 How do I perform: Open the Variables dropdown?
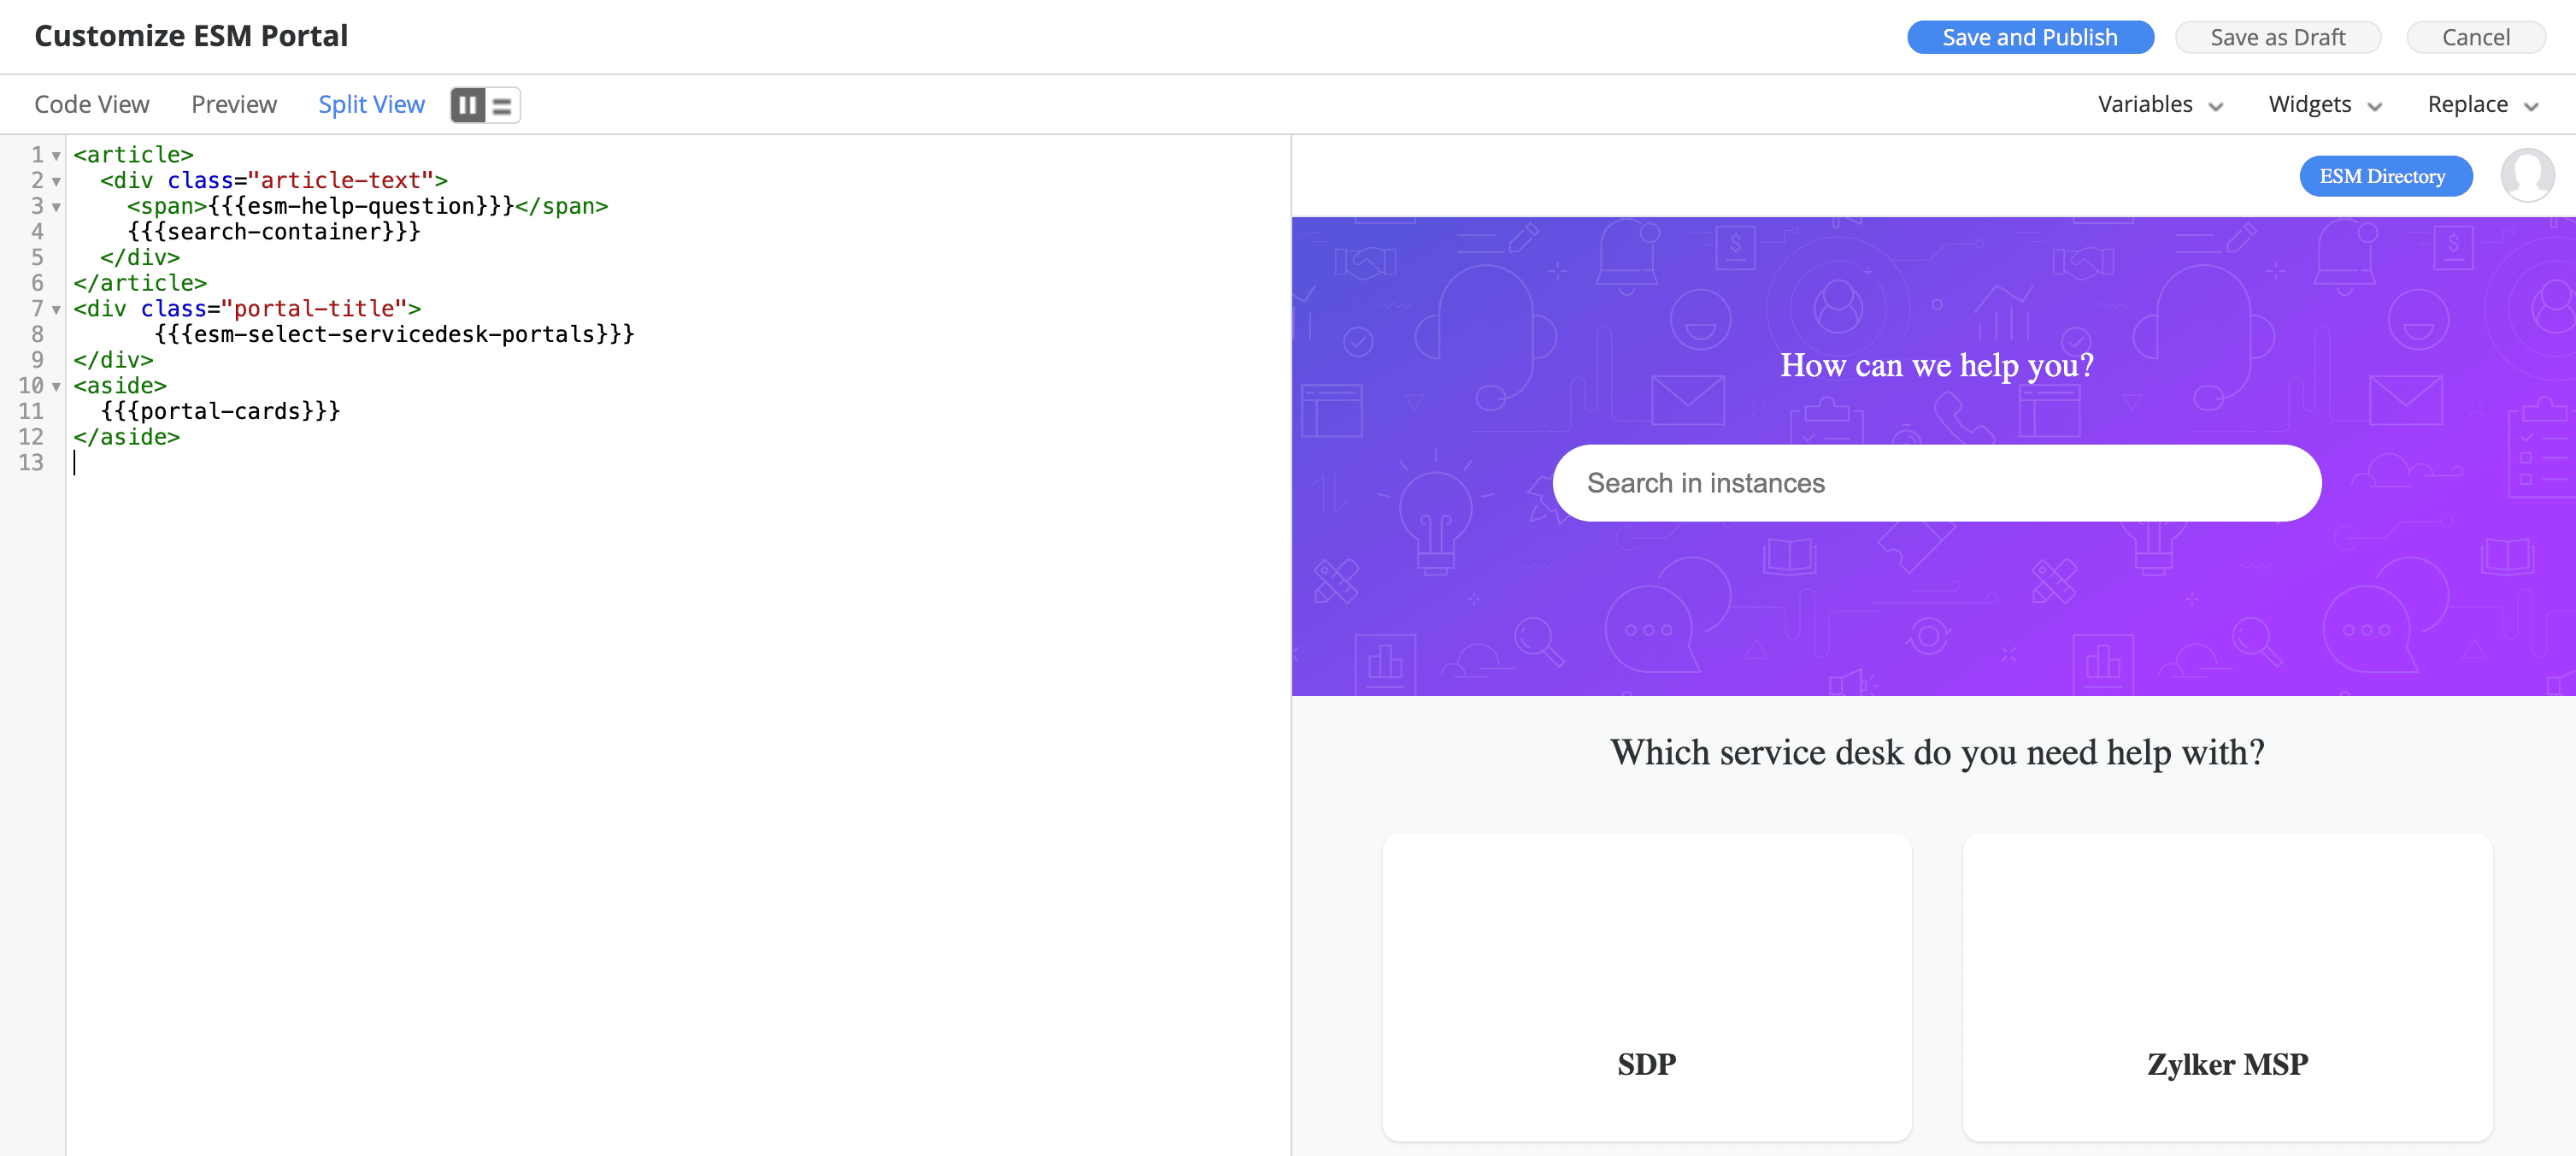point(2159,105)
